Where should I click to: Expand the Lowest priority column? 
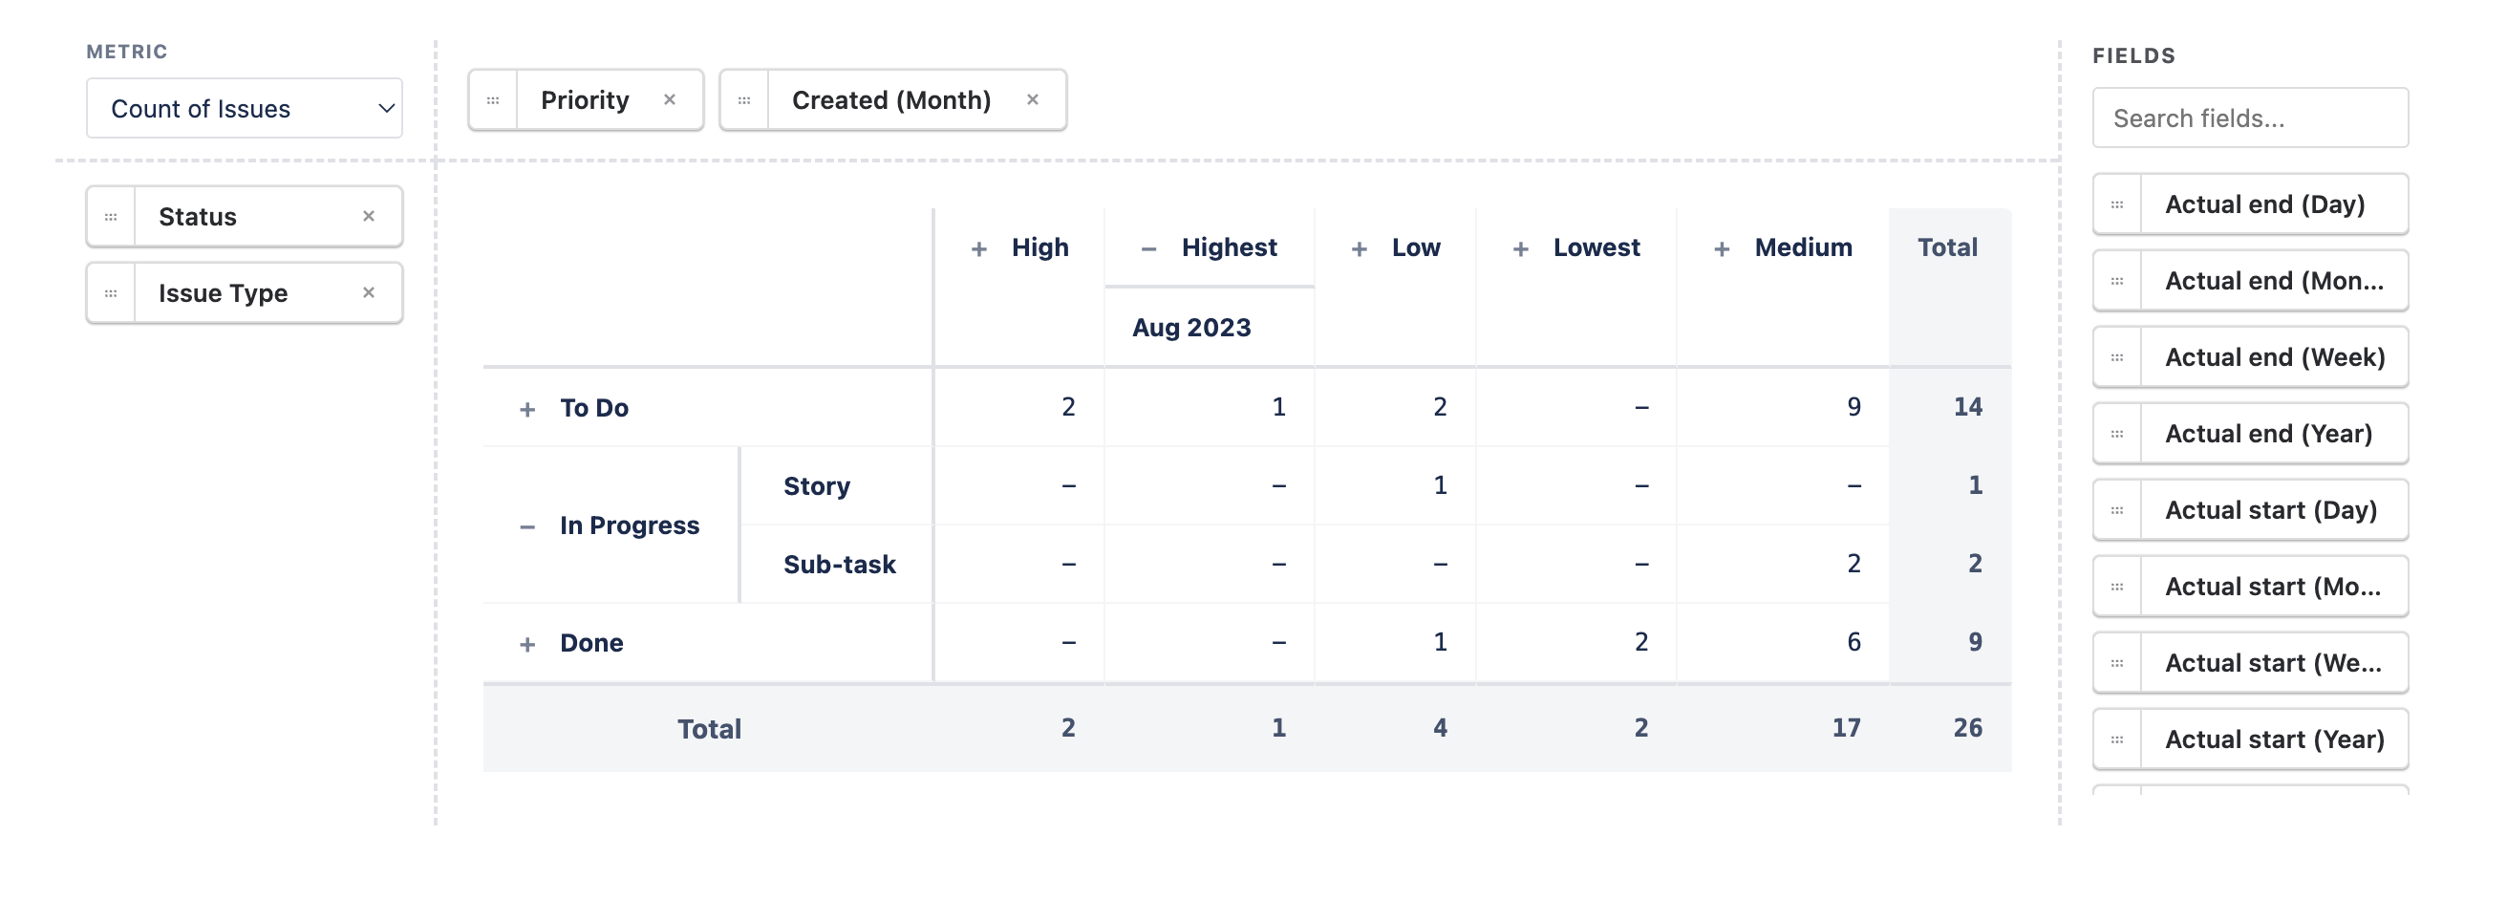pyautogui.click(x=1520, y=249)
